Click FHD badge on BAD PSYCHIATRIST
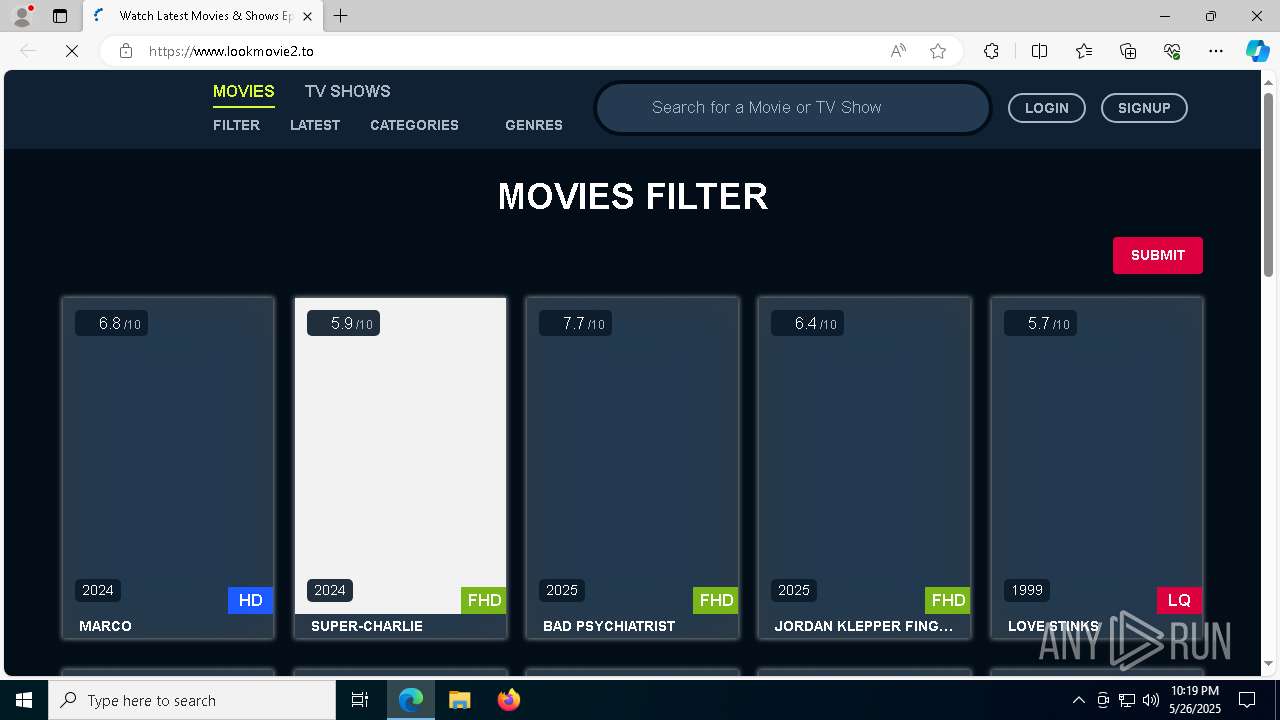 coord(716,600)
